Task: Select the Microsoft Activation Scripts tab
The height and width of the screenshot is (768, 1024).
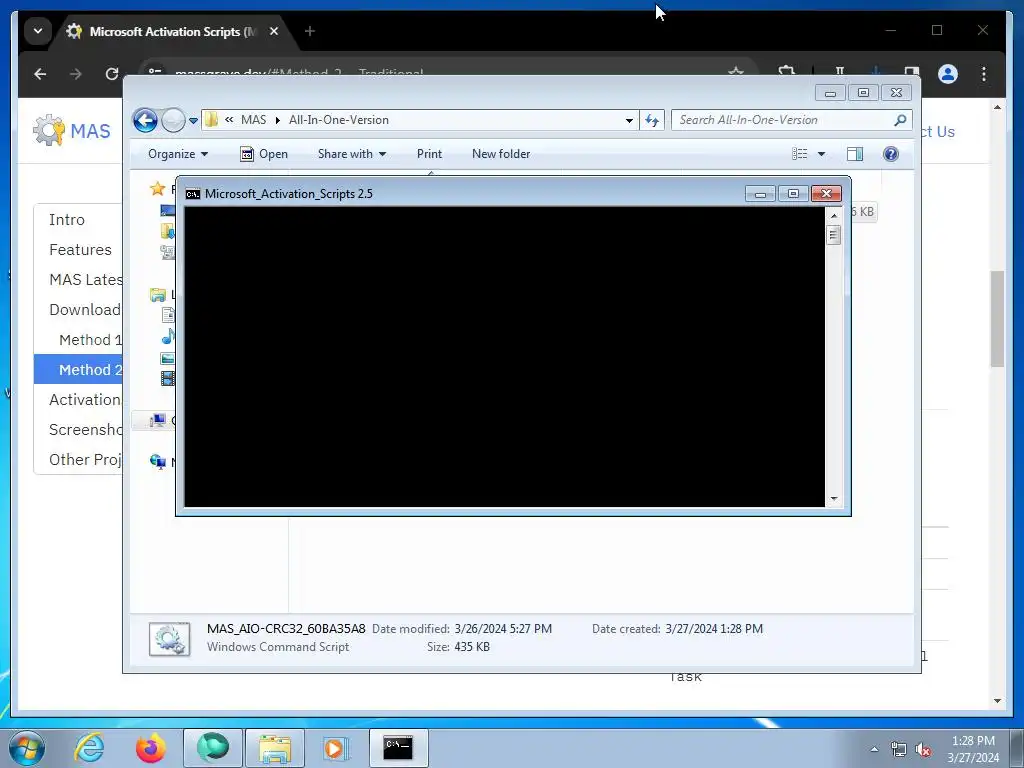Action: (174, 31)
